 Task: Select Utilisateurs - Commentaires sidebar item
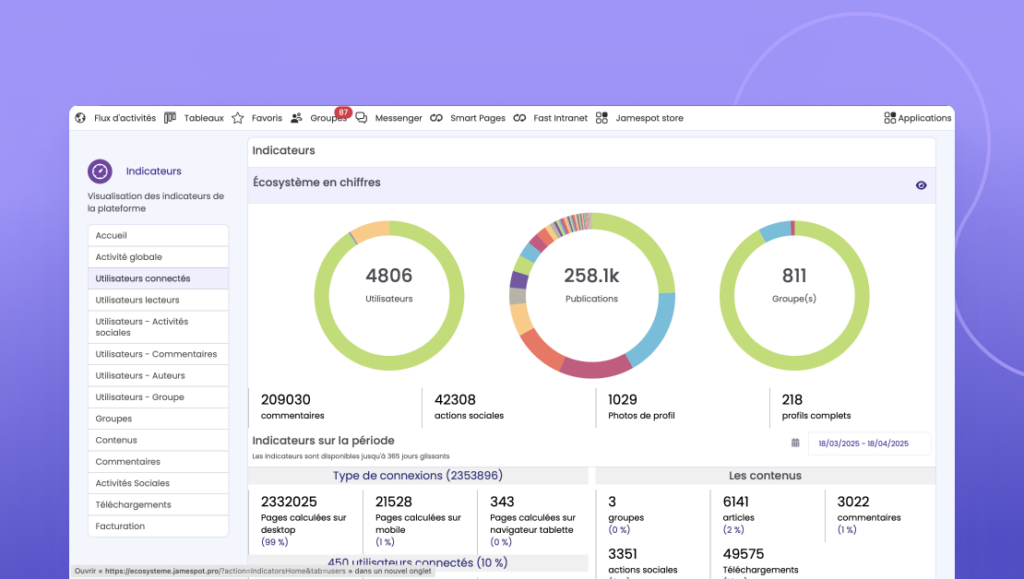click(x=158, y=354)
